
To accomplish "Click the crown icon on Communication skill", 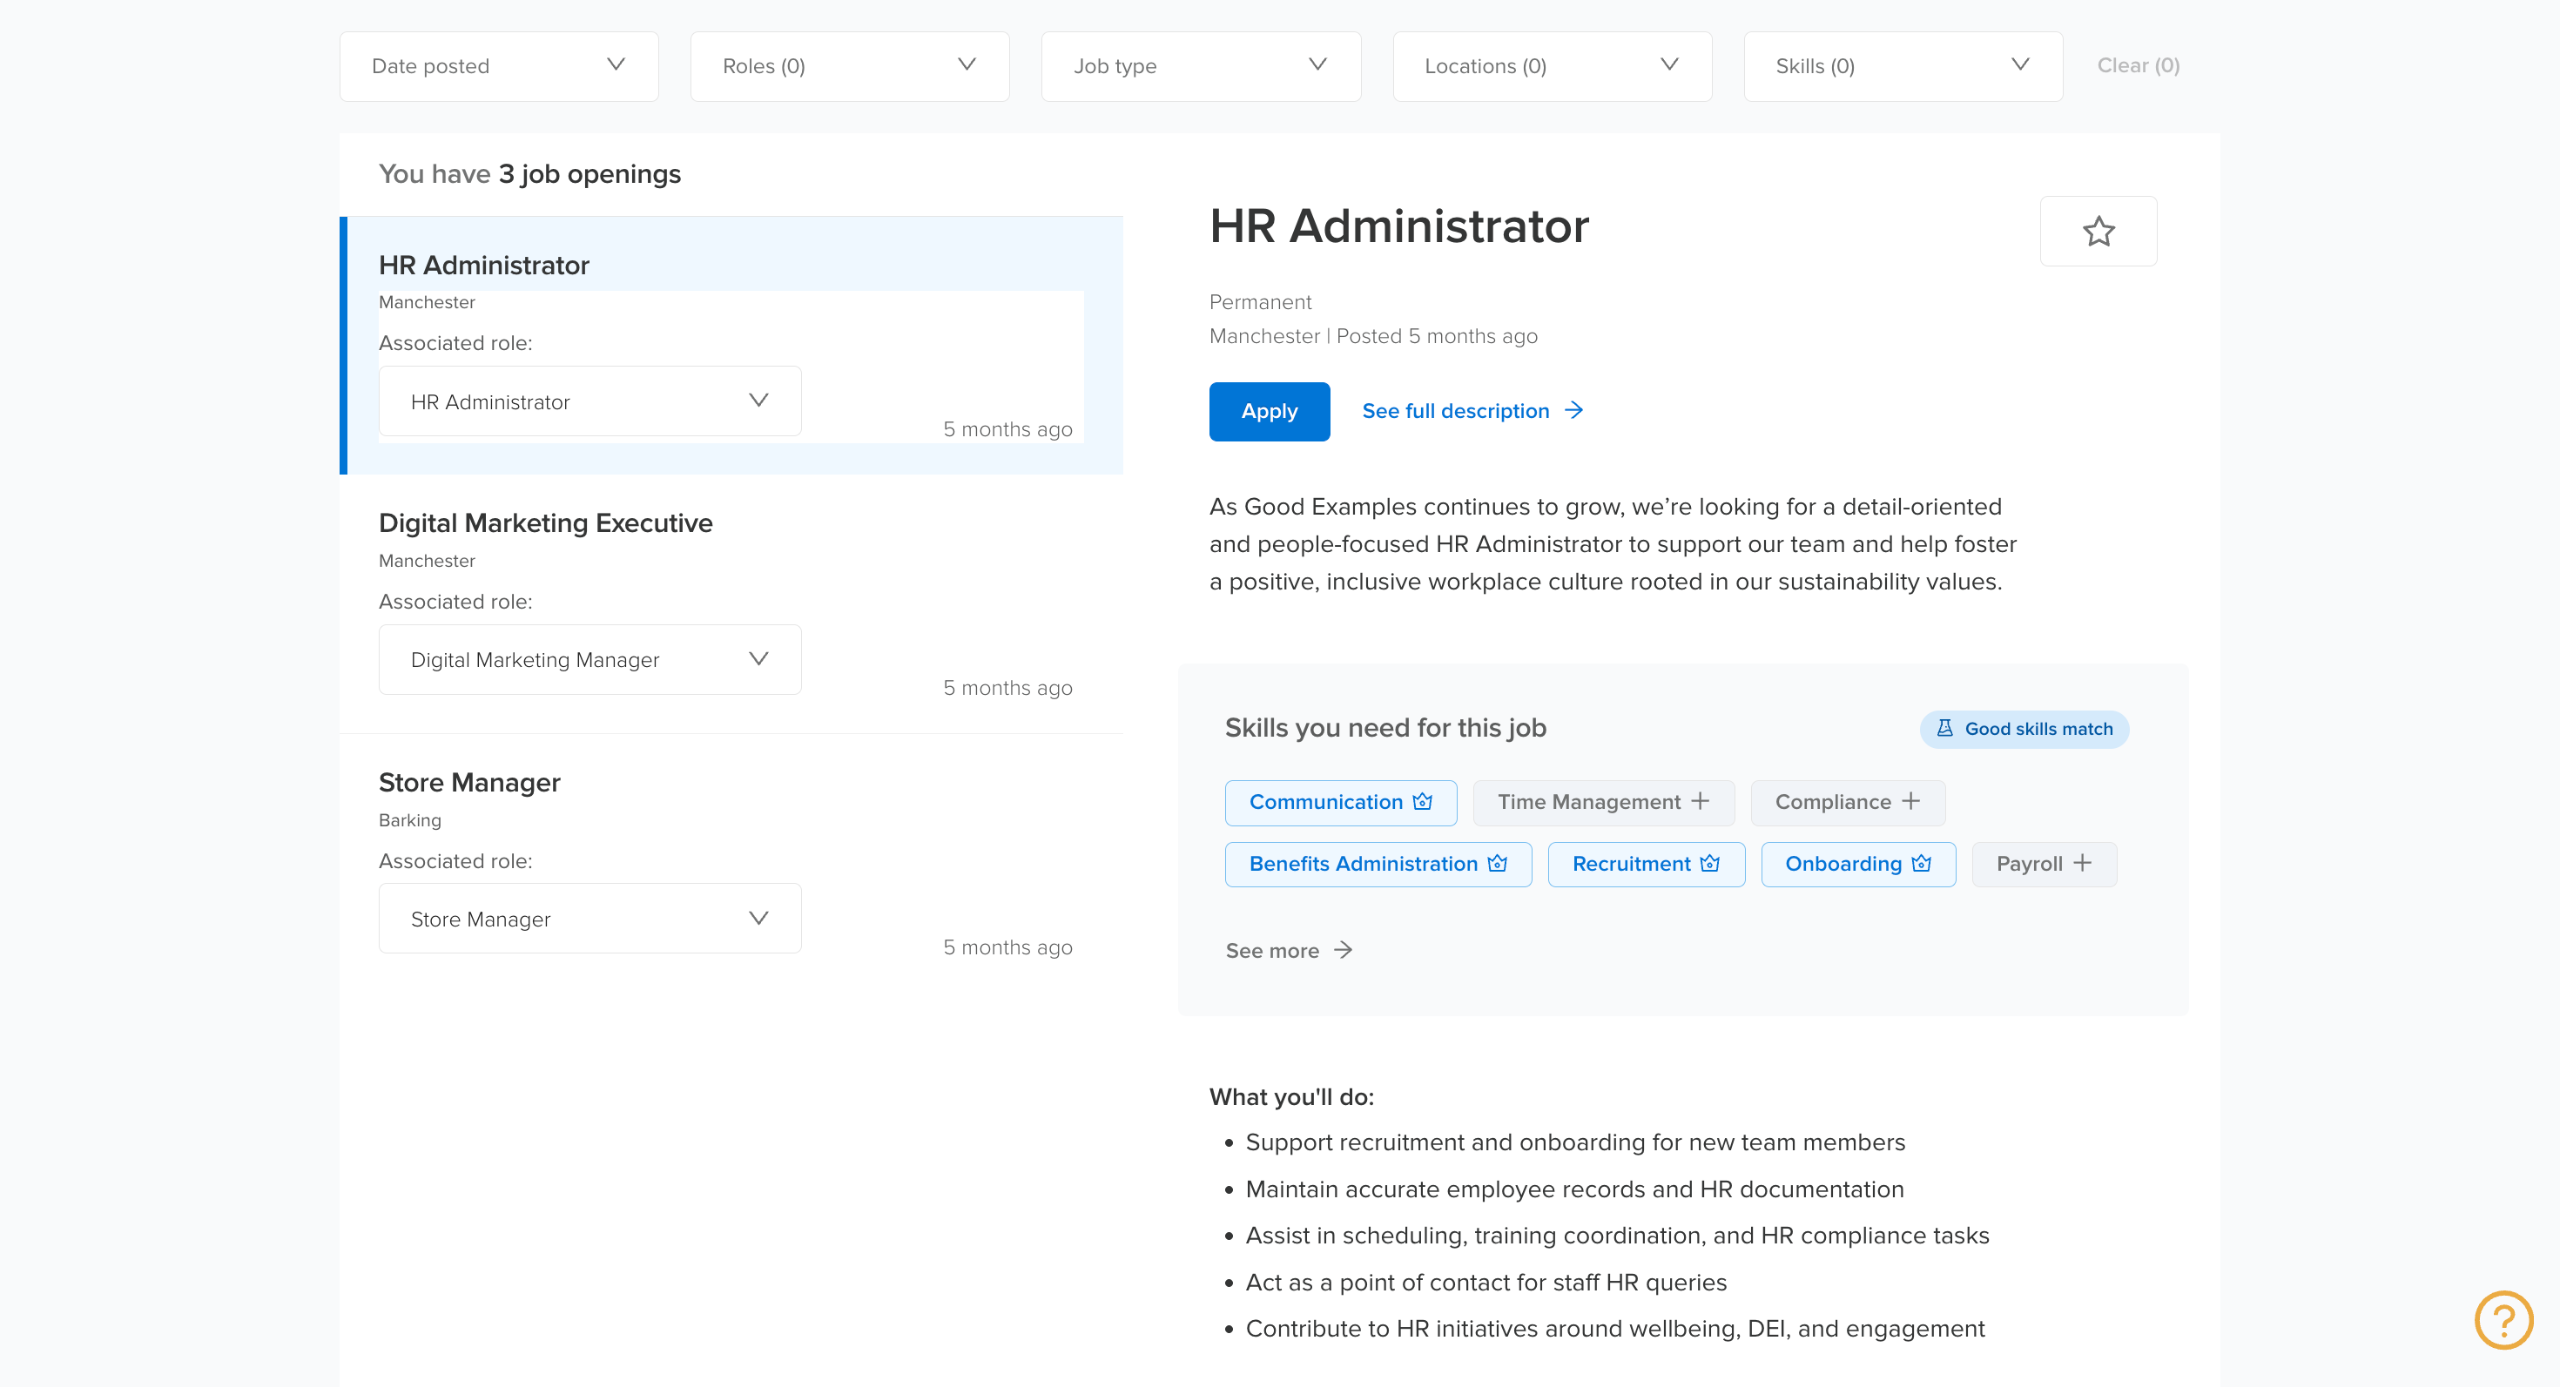I will click(1422, 801).
